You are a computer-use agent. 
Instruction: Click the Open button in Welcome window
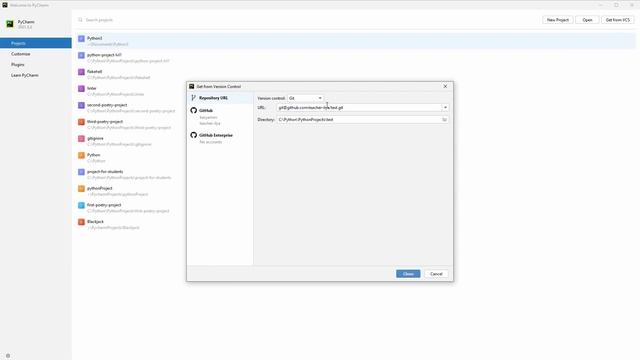587,20
